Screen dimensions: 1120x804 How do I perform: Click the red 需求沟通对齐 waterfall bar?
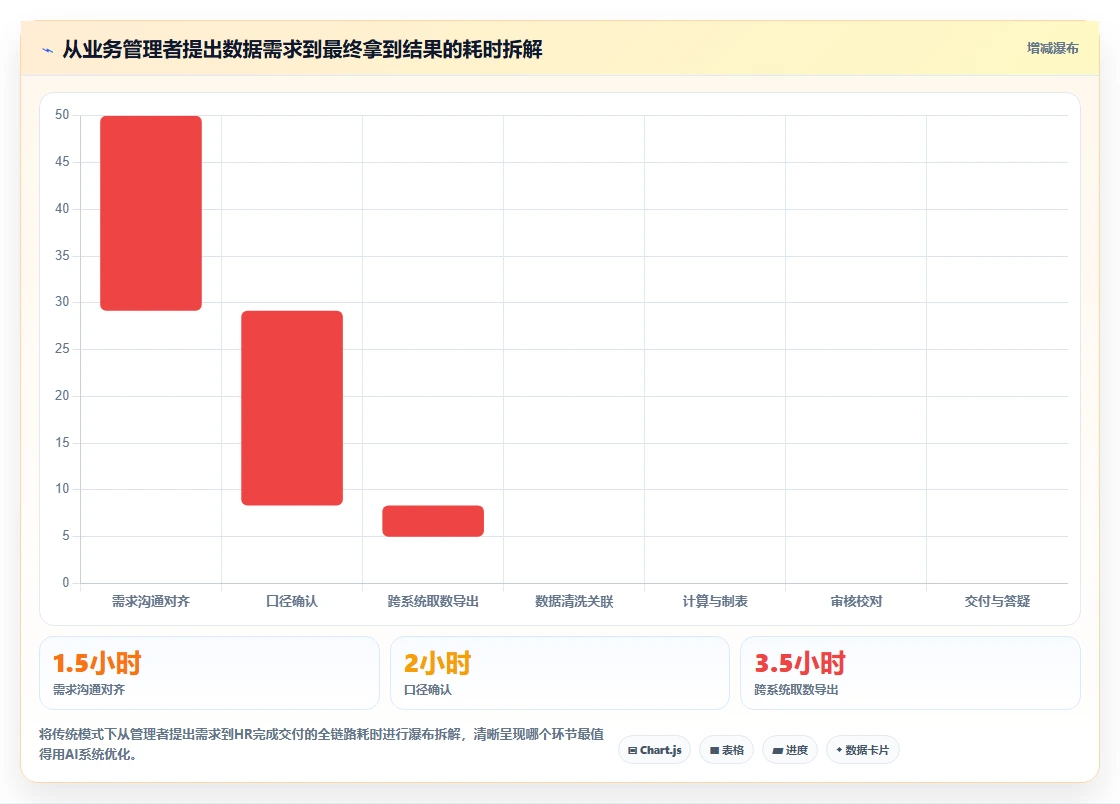[x=151, y=213]
